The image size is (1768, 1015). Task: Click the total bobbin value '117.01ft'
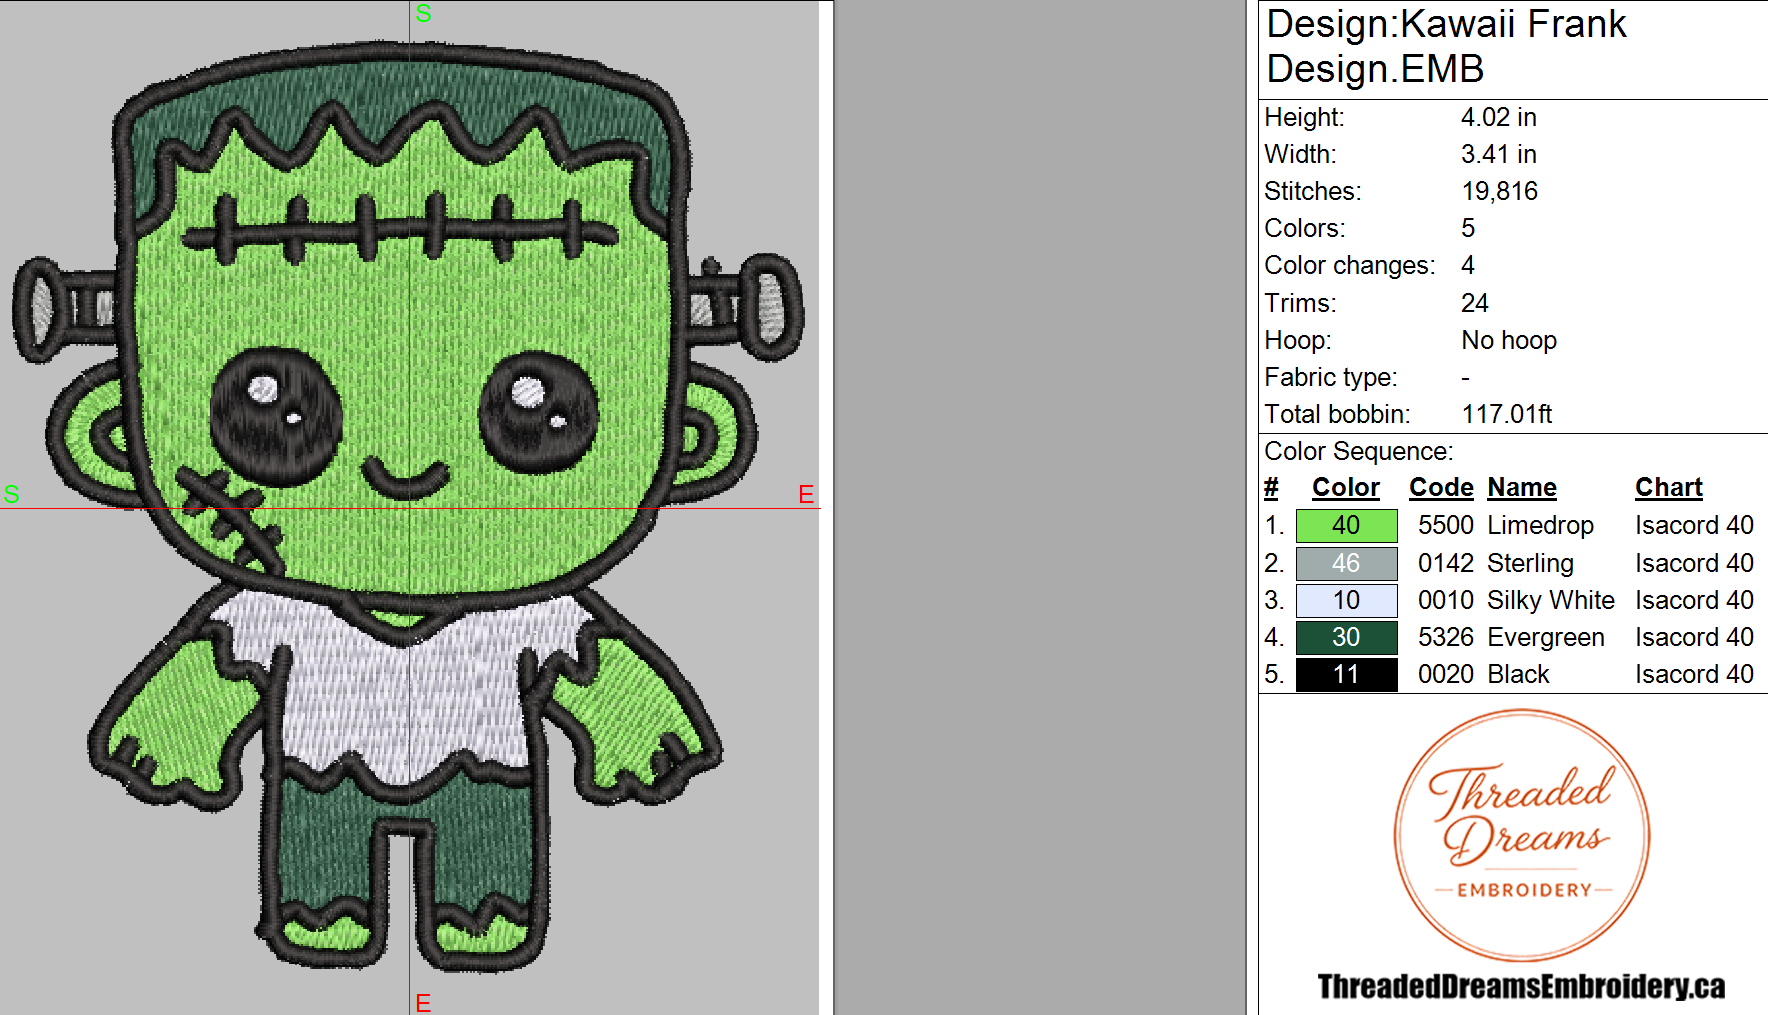click(1507, 415)
